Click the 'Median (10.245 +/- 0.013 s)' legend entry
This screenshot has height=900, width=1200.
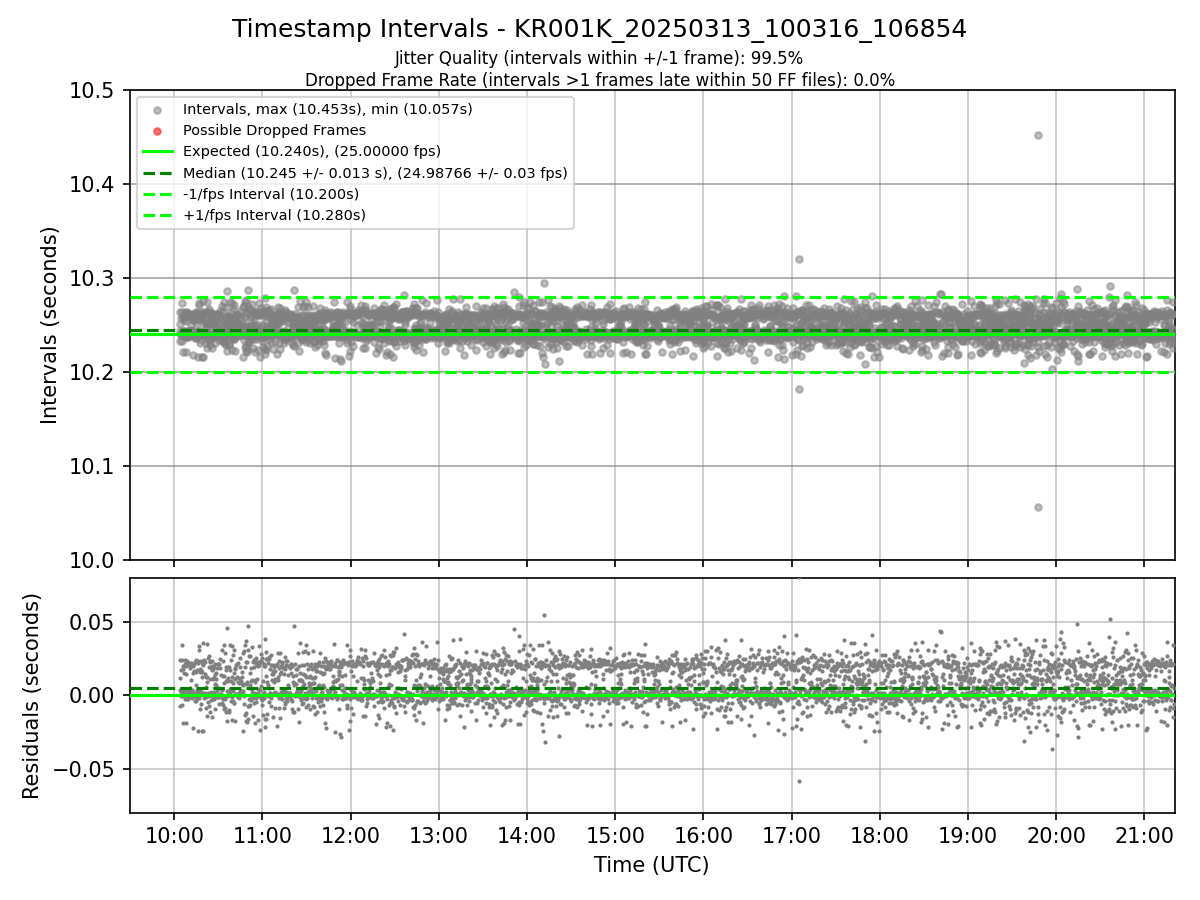click(x=375, y=173)
